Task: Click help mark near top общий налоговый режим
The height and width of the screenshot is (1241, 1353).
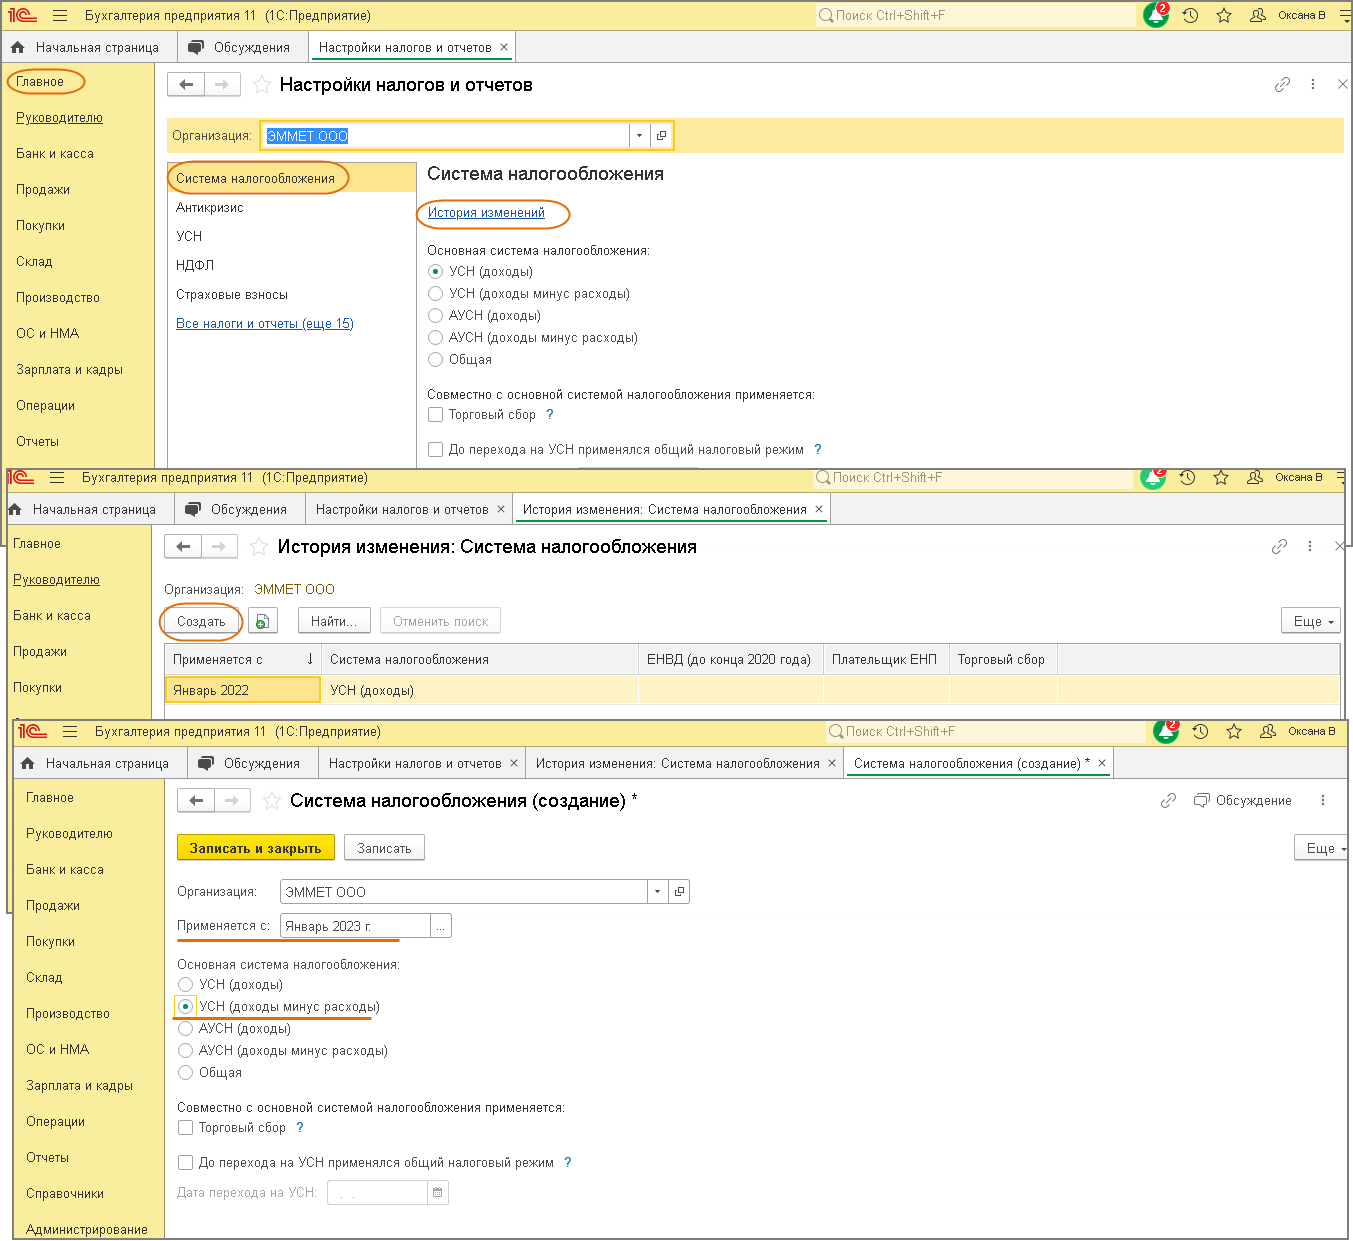Action: (x=817, y=449)
